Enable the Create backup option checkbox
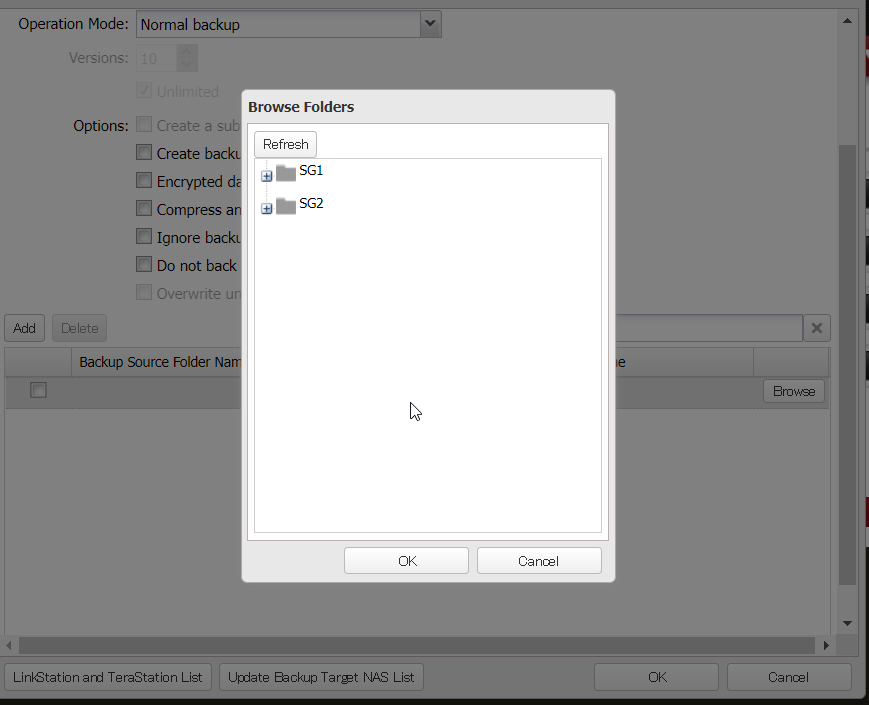The width and height of the screenshot is (869, 705). coord(144,152)
